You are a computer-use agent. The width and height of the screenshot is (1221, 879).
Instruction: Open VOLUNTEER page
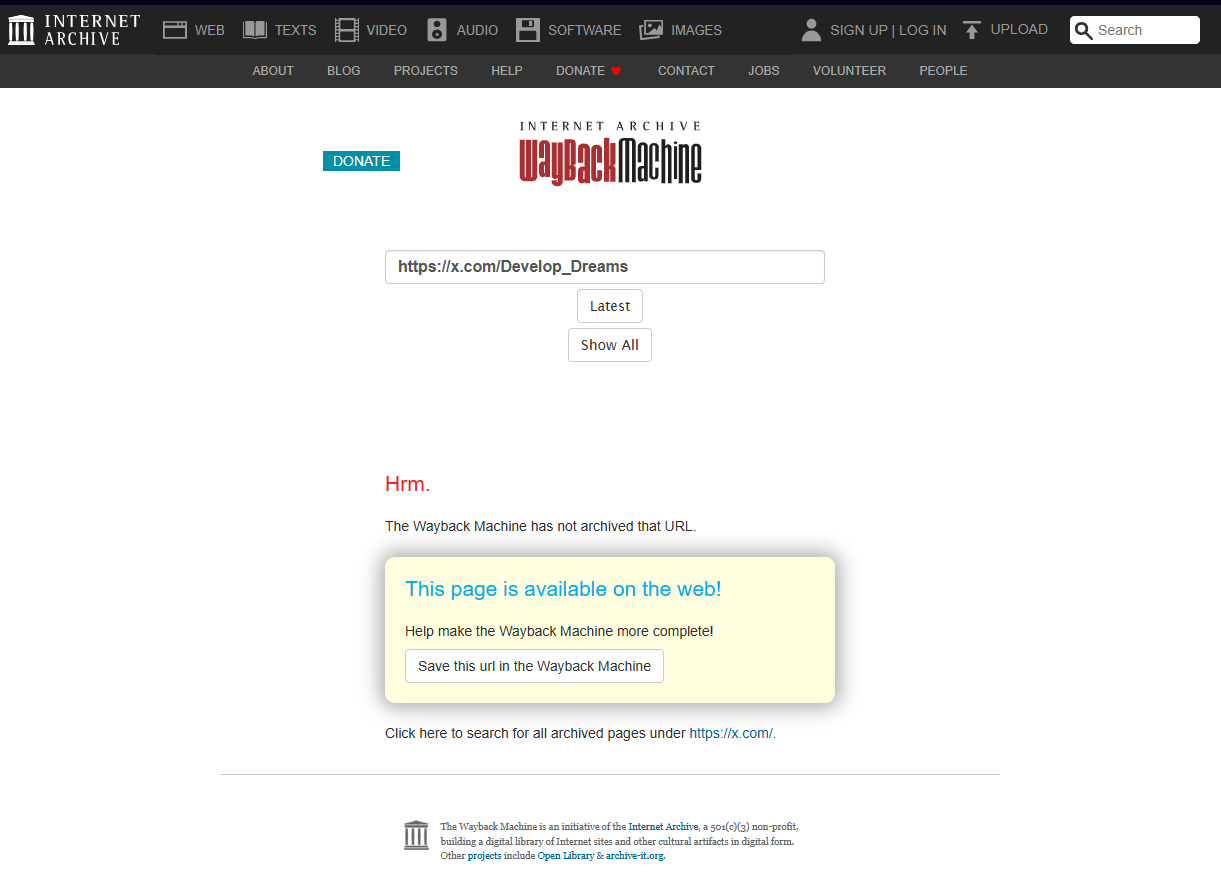click(x=849, y=71)
